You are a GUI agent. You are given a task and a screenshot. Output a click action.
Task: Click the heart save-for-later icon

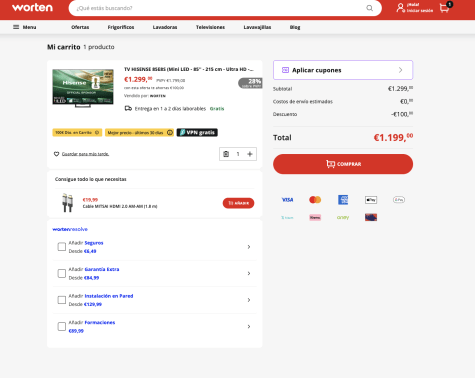pyautogui.click(x=56, y=154)
